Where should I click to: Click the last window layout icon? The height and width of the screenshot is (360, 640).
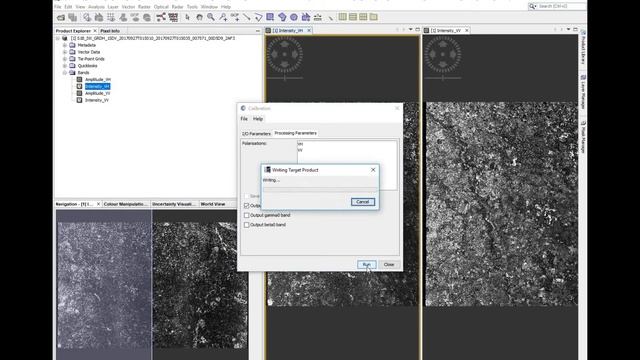coord(373,17)
